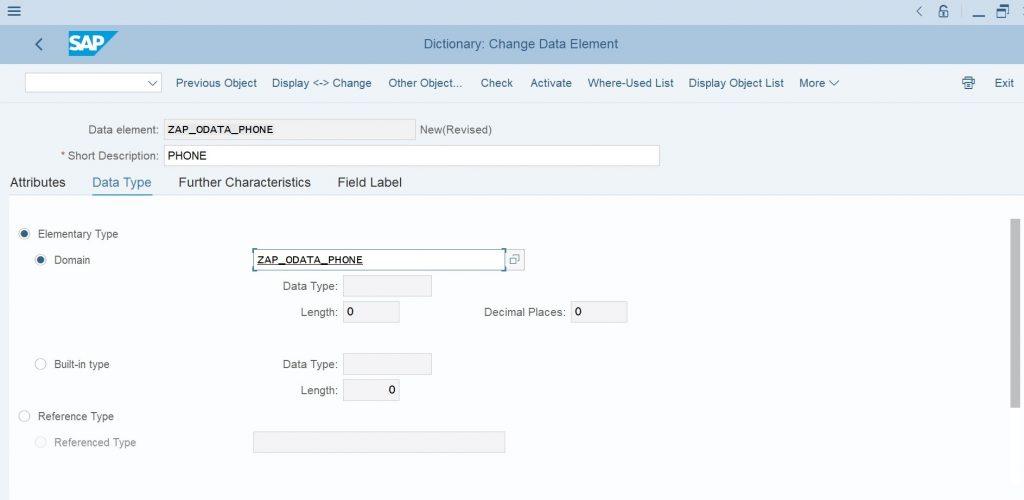Screen dimensions: 1024x500
Task: Click the Domain input field ZAP_ODATA_PHONE
Action: 379,260
